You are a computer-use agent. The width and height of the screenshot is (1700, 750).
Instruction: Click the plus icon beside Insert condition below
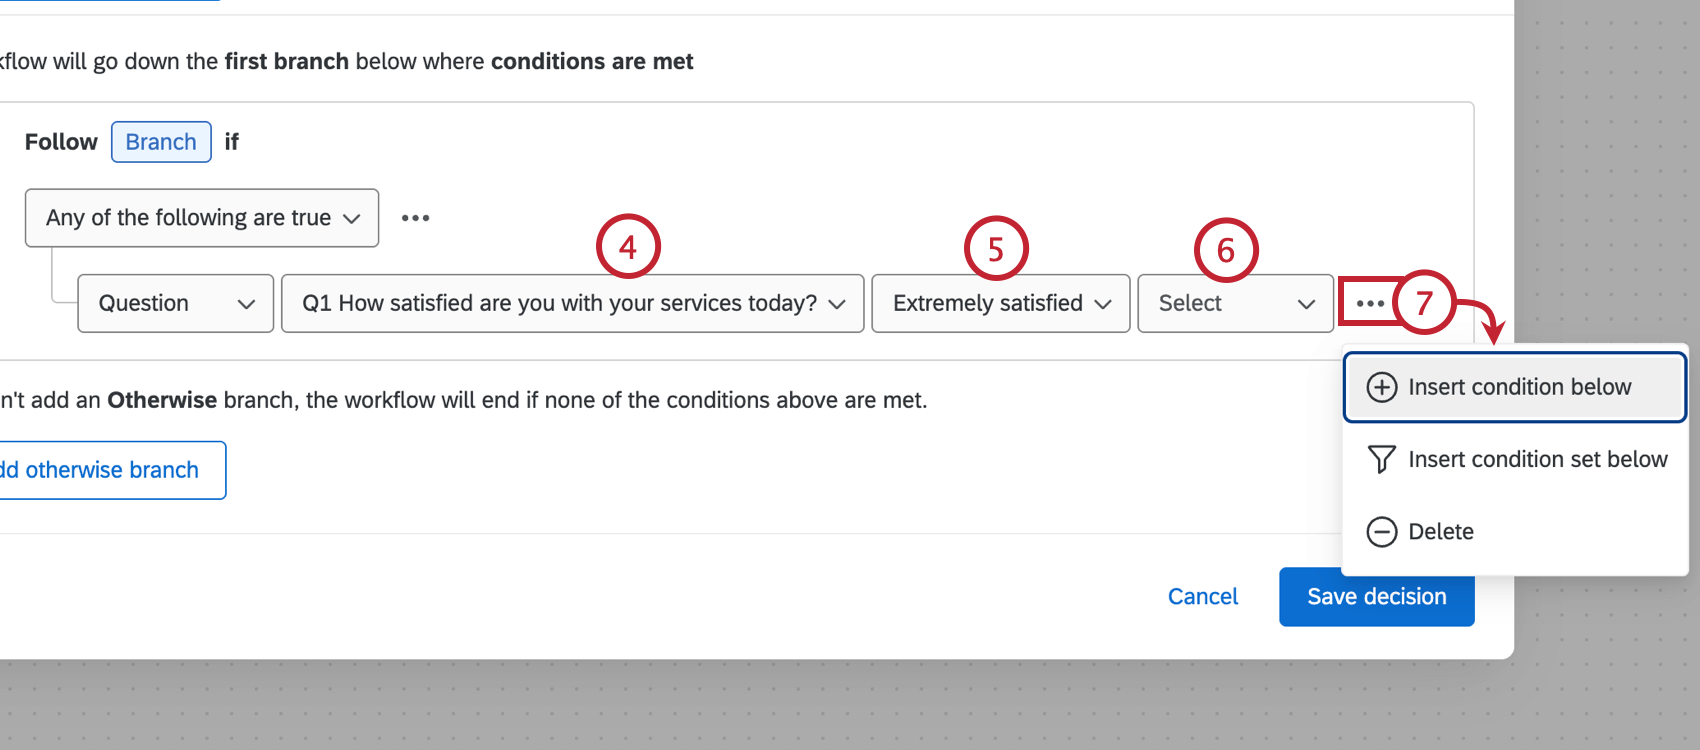click(1382, 387)
